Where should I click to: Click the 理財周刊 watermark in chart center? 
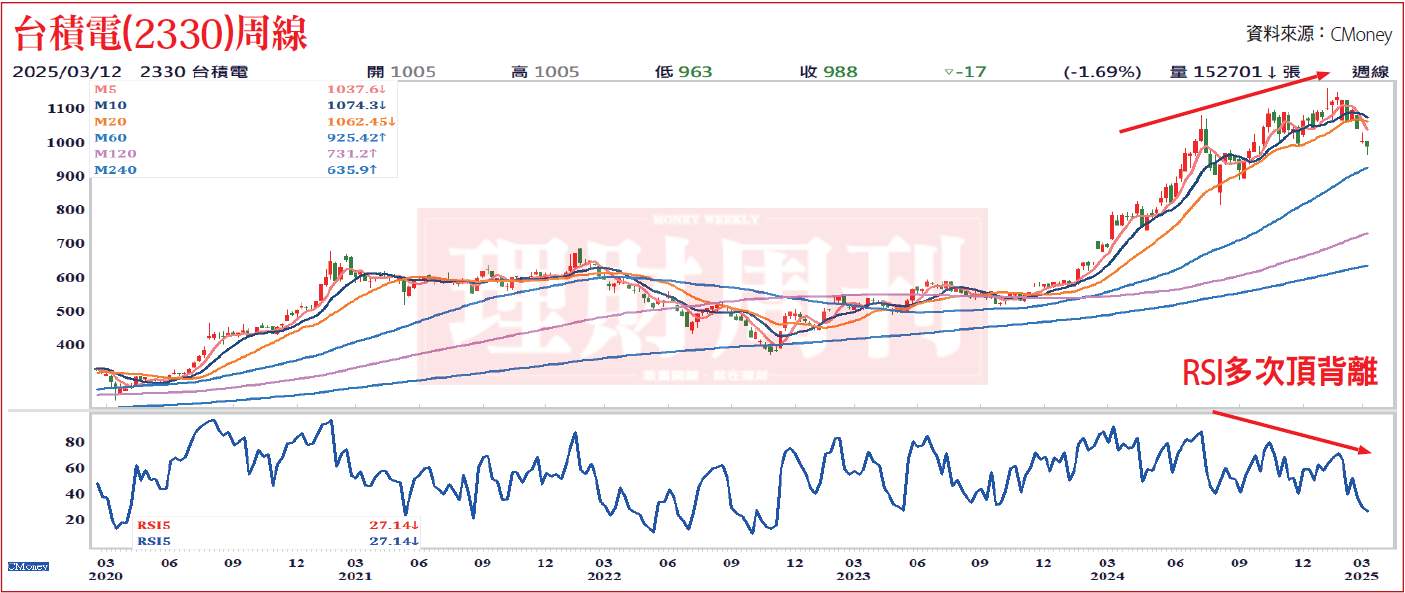(701, 297)
